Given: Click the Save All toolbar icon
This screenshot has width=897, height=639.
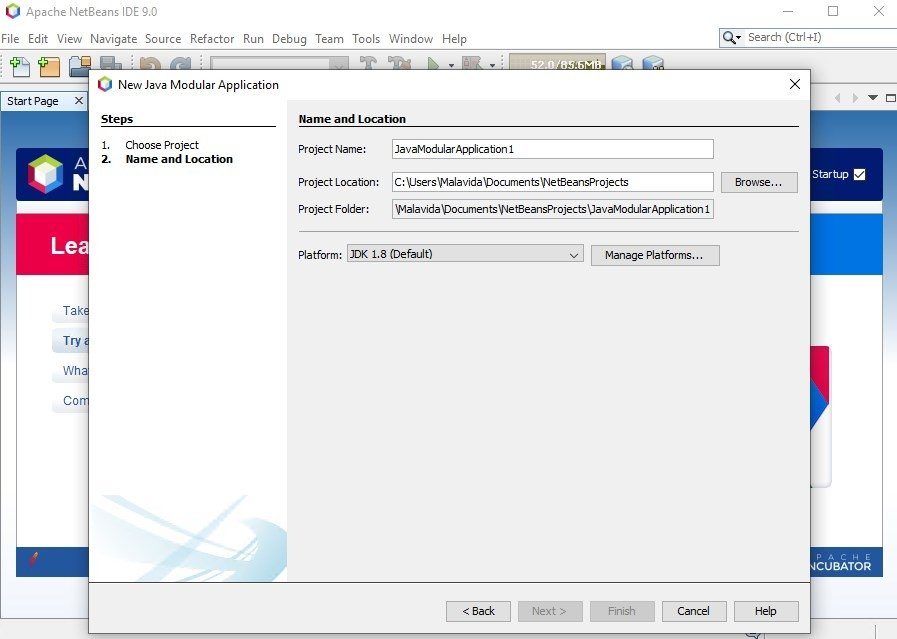Looking at the screenshot, I should 110,64.
